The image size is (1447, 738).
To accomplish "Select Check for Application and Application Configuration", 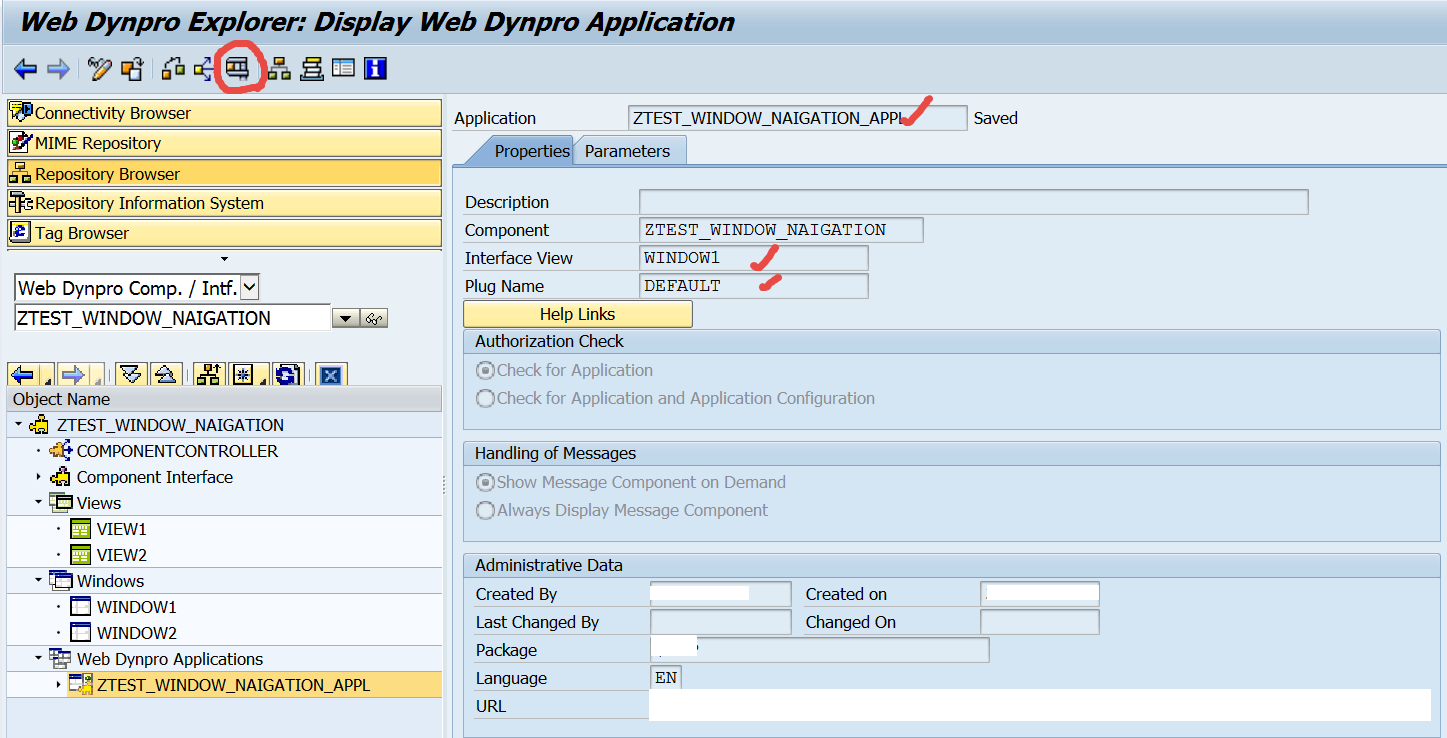I will (x=486, y=398).
